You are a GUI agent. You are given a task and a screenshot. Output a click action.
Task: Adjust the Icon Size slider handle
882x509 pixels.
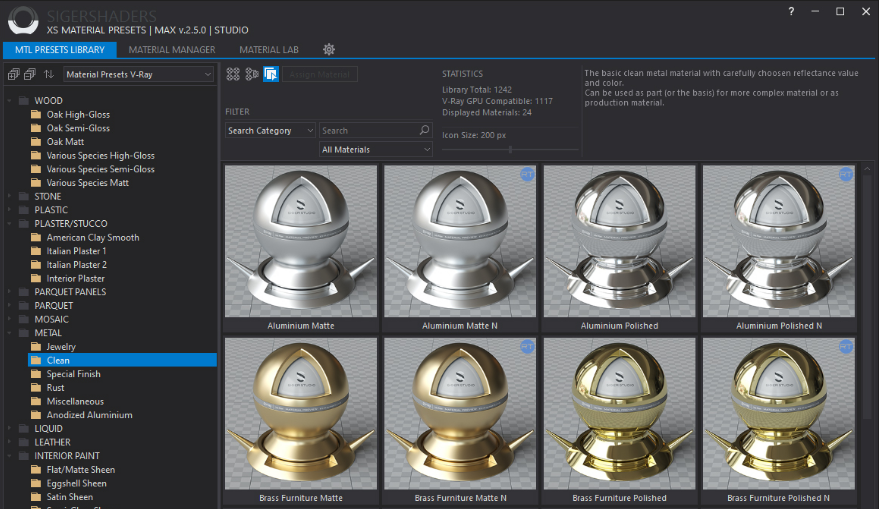(510, 150)
